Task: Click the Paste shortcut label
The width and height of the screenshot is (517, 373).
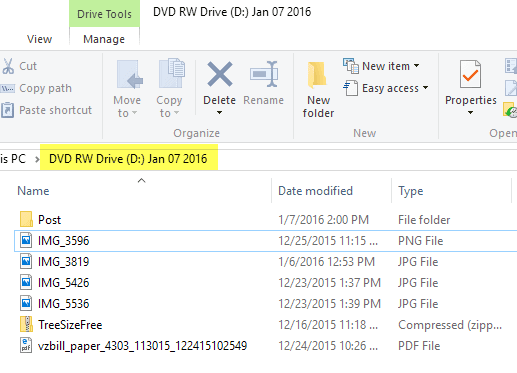Action: [55, 110]
